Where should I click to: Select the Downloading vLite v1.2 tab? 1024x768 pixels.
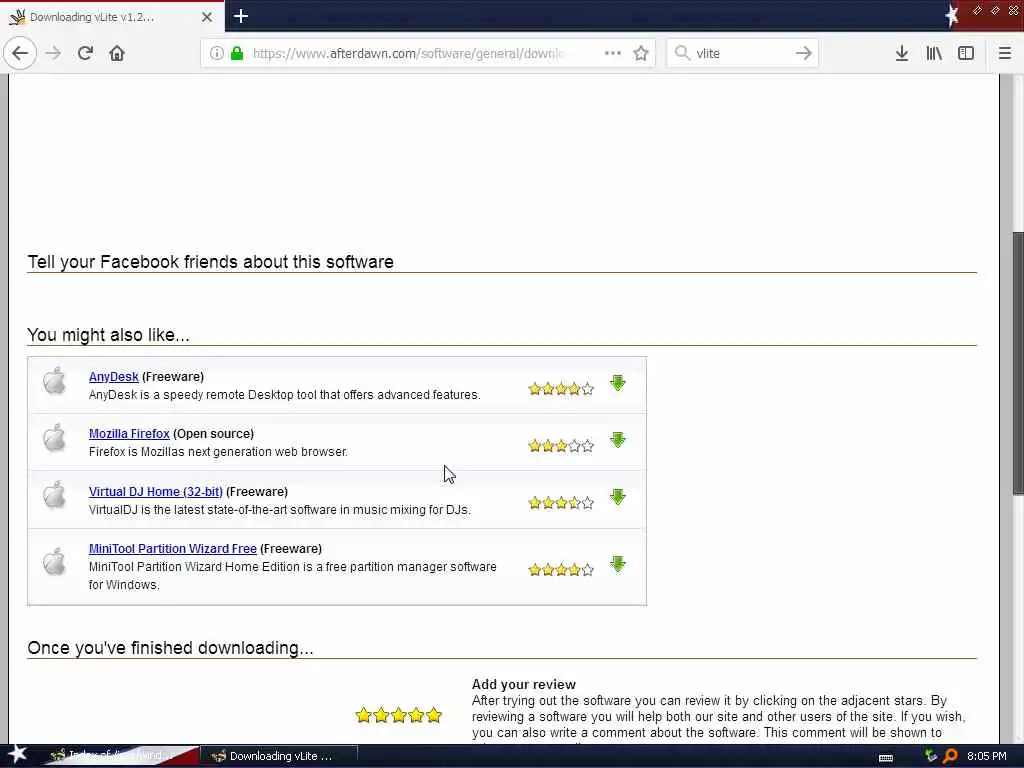(112, 17)
